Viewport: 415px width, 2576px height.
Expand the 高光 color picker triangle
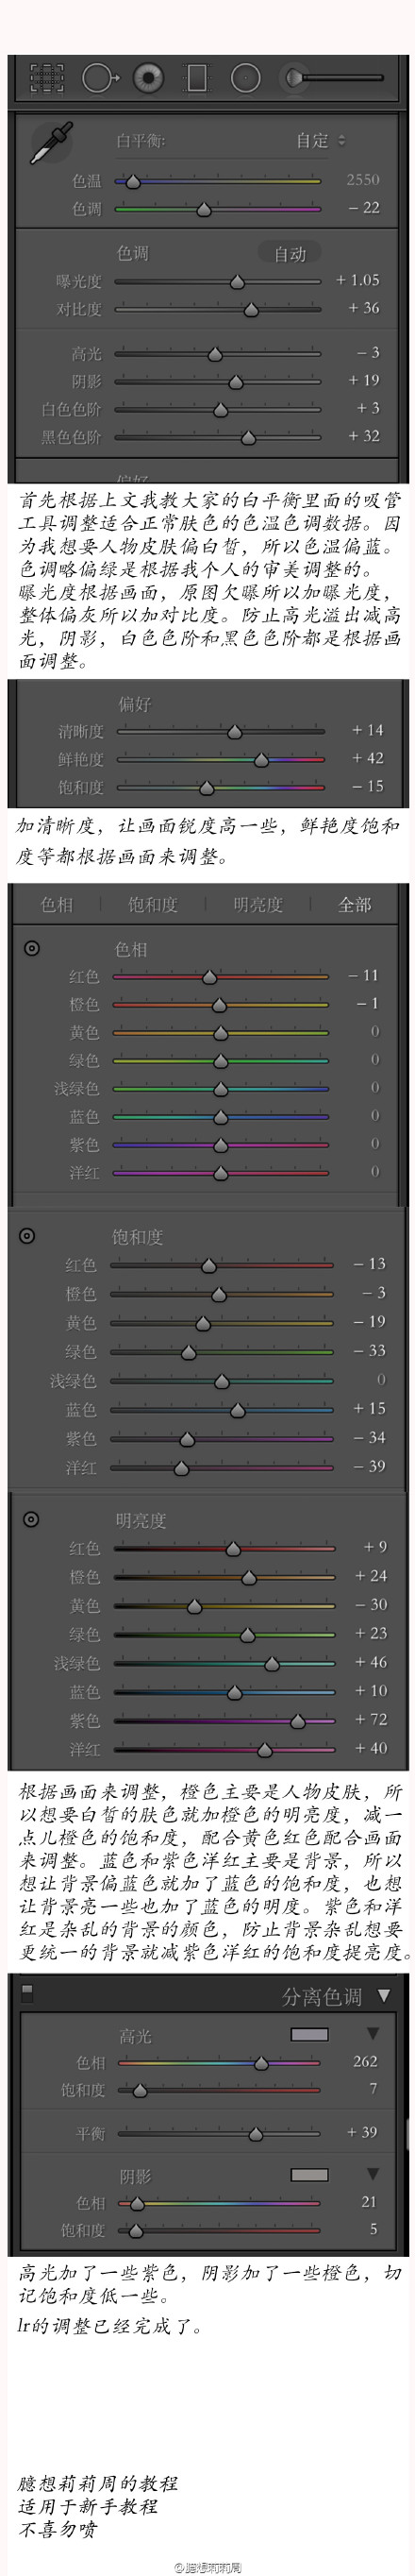(373, 2033)
